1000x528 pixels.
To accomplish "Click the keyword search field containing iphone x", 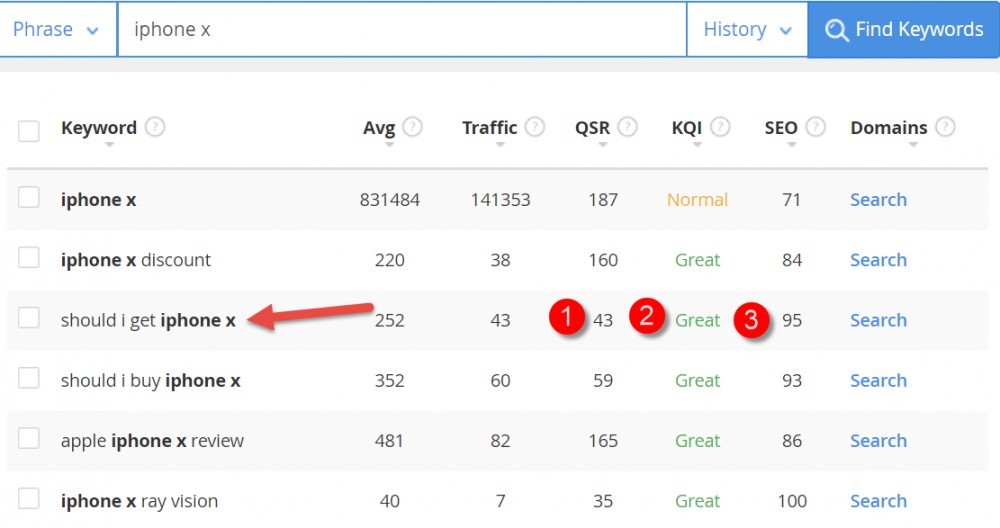I will (402, 29).
